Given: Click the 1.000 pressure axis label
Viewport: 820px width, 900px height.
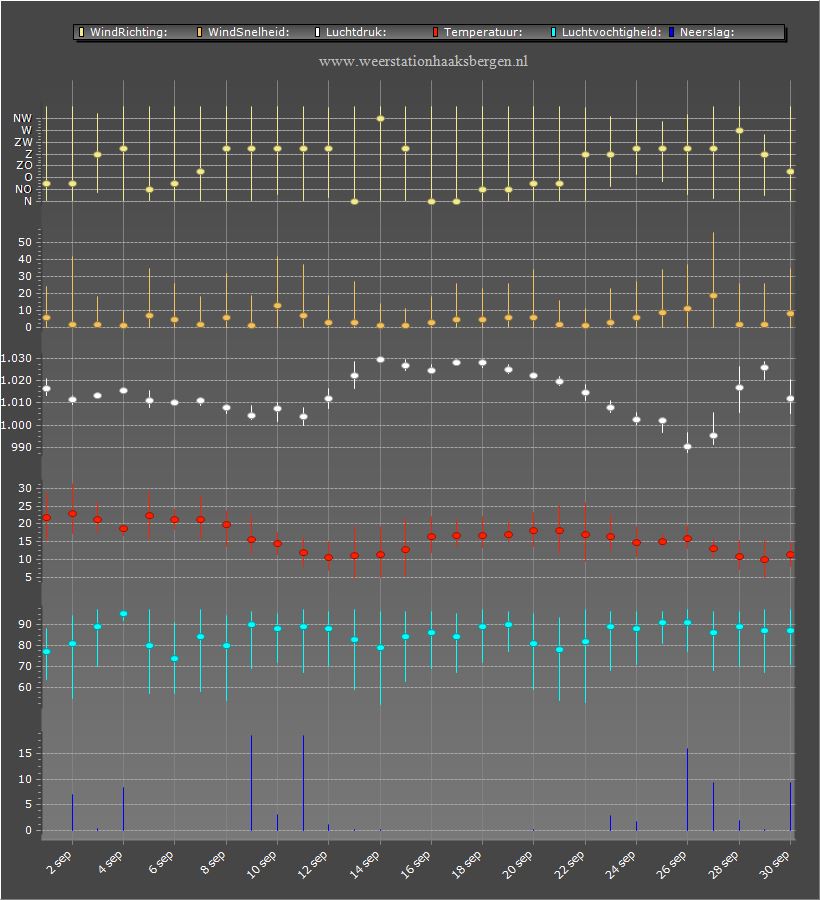Looking at the screenshot, I should point(16,425).
